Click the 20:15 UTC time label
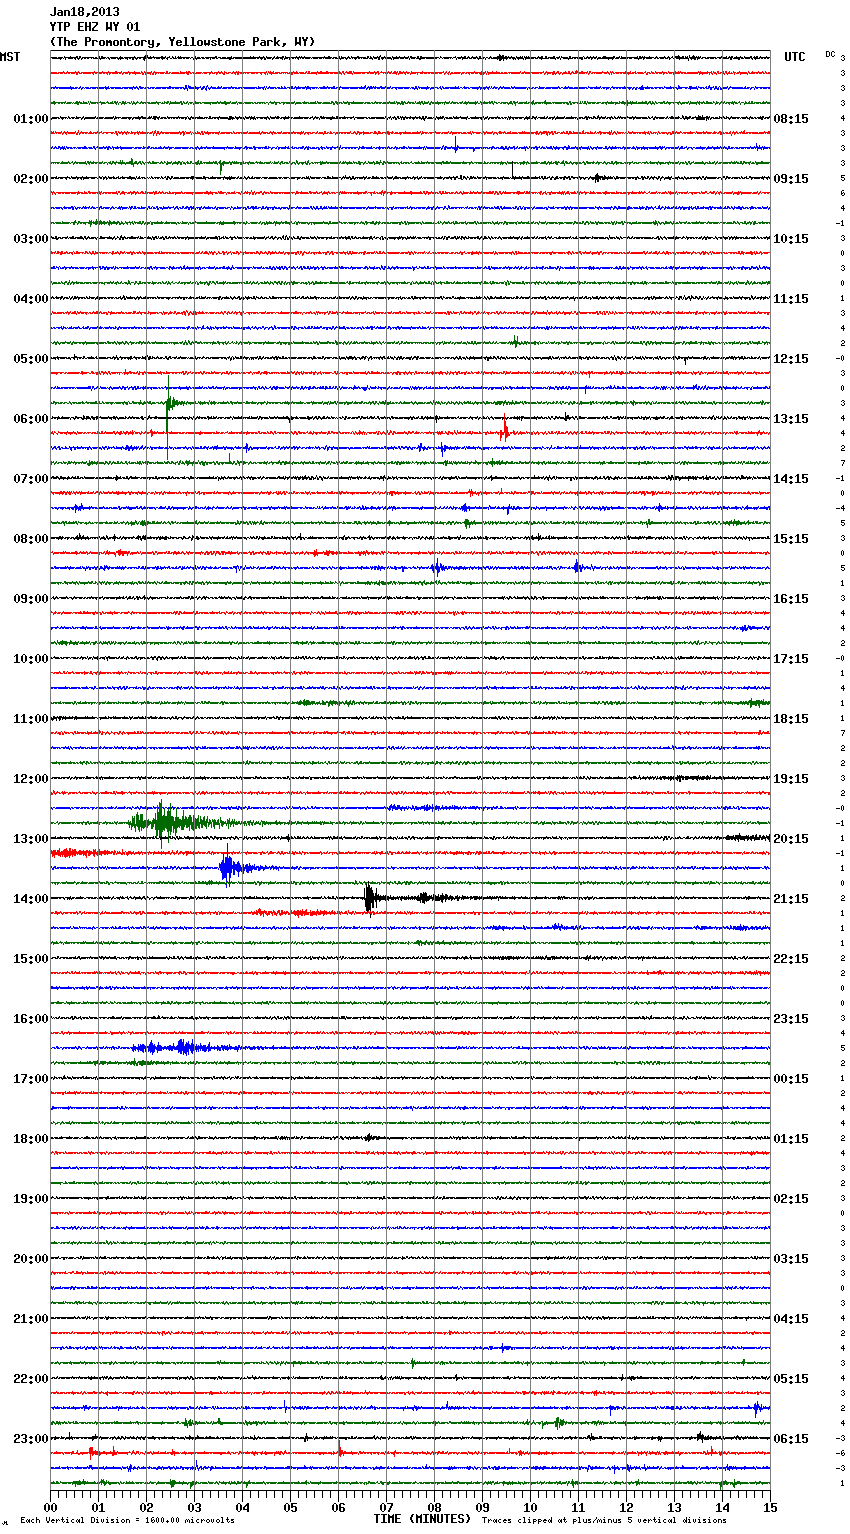 click(791, 839)
